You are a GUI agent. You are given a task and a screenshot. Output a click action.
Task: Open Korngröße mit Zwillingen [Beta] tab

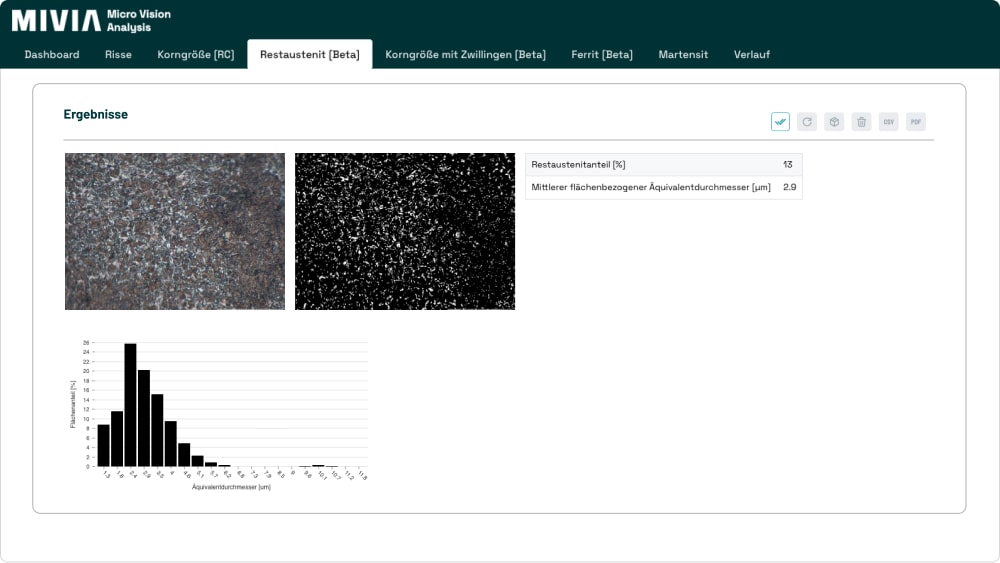tap(465, 55)
